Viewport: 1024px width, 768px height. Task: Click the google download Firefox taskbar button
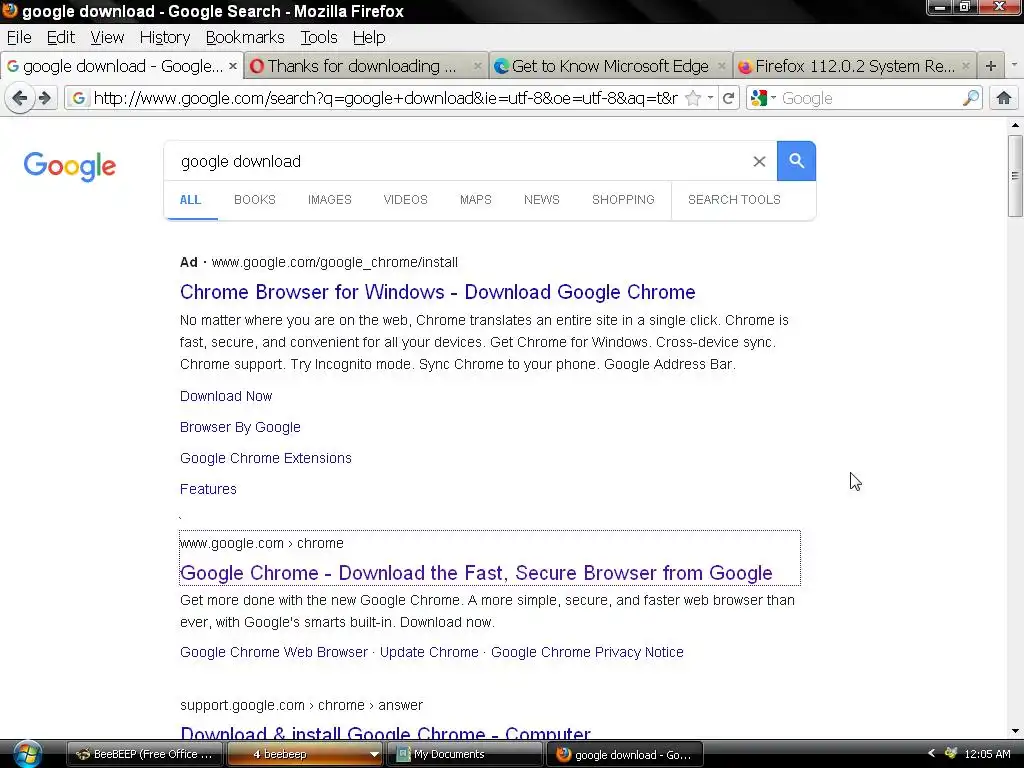point(624,754)
